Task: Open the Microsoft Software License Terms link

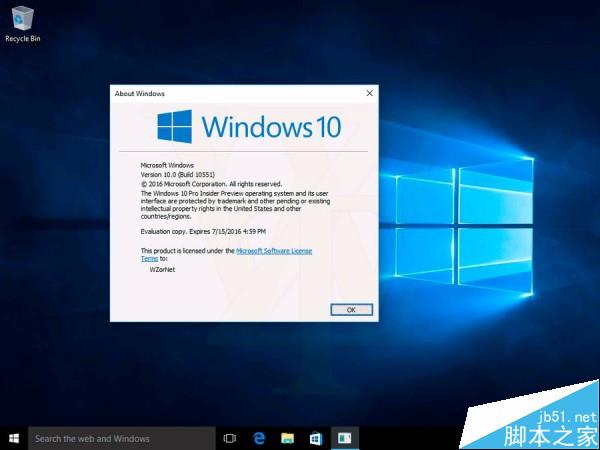Action: tap(274, 251)
